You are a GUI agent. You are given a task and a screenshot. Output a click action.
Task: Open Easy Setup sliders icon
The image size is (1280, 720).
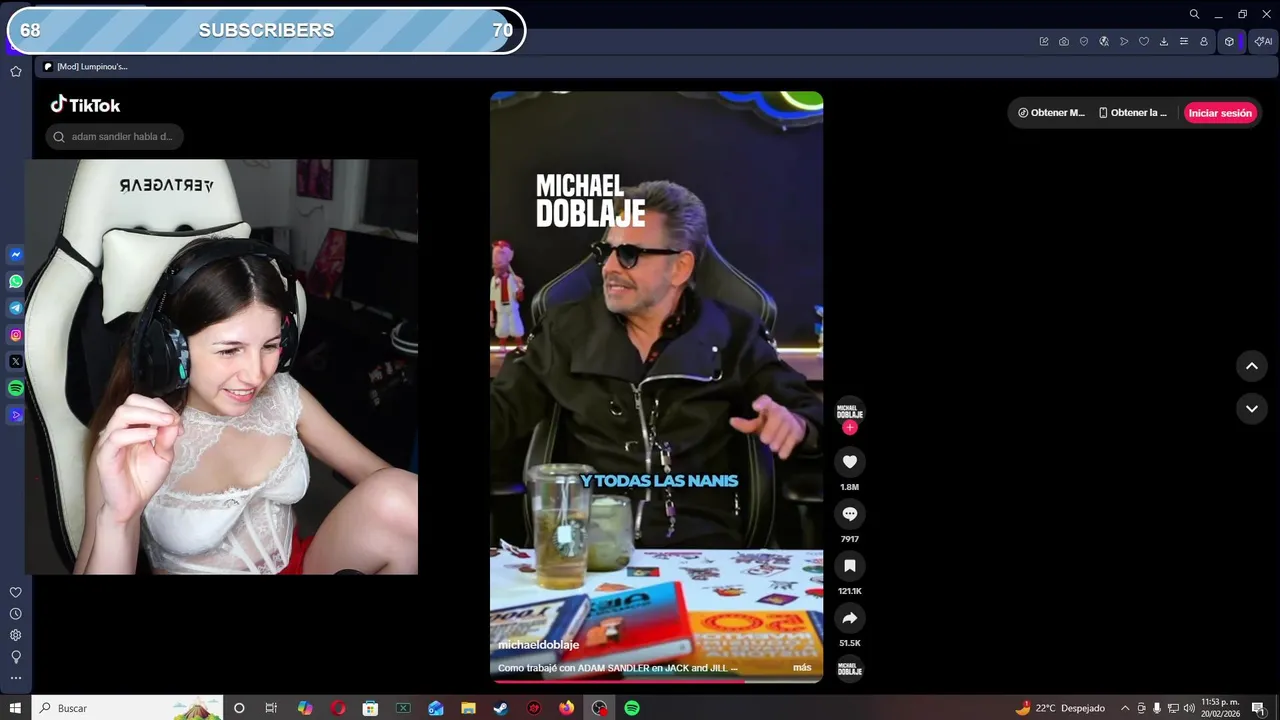1184,41
